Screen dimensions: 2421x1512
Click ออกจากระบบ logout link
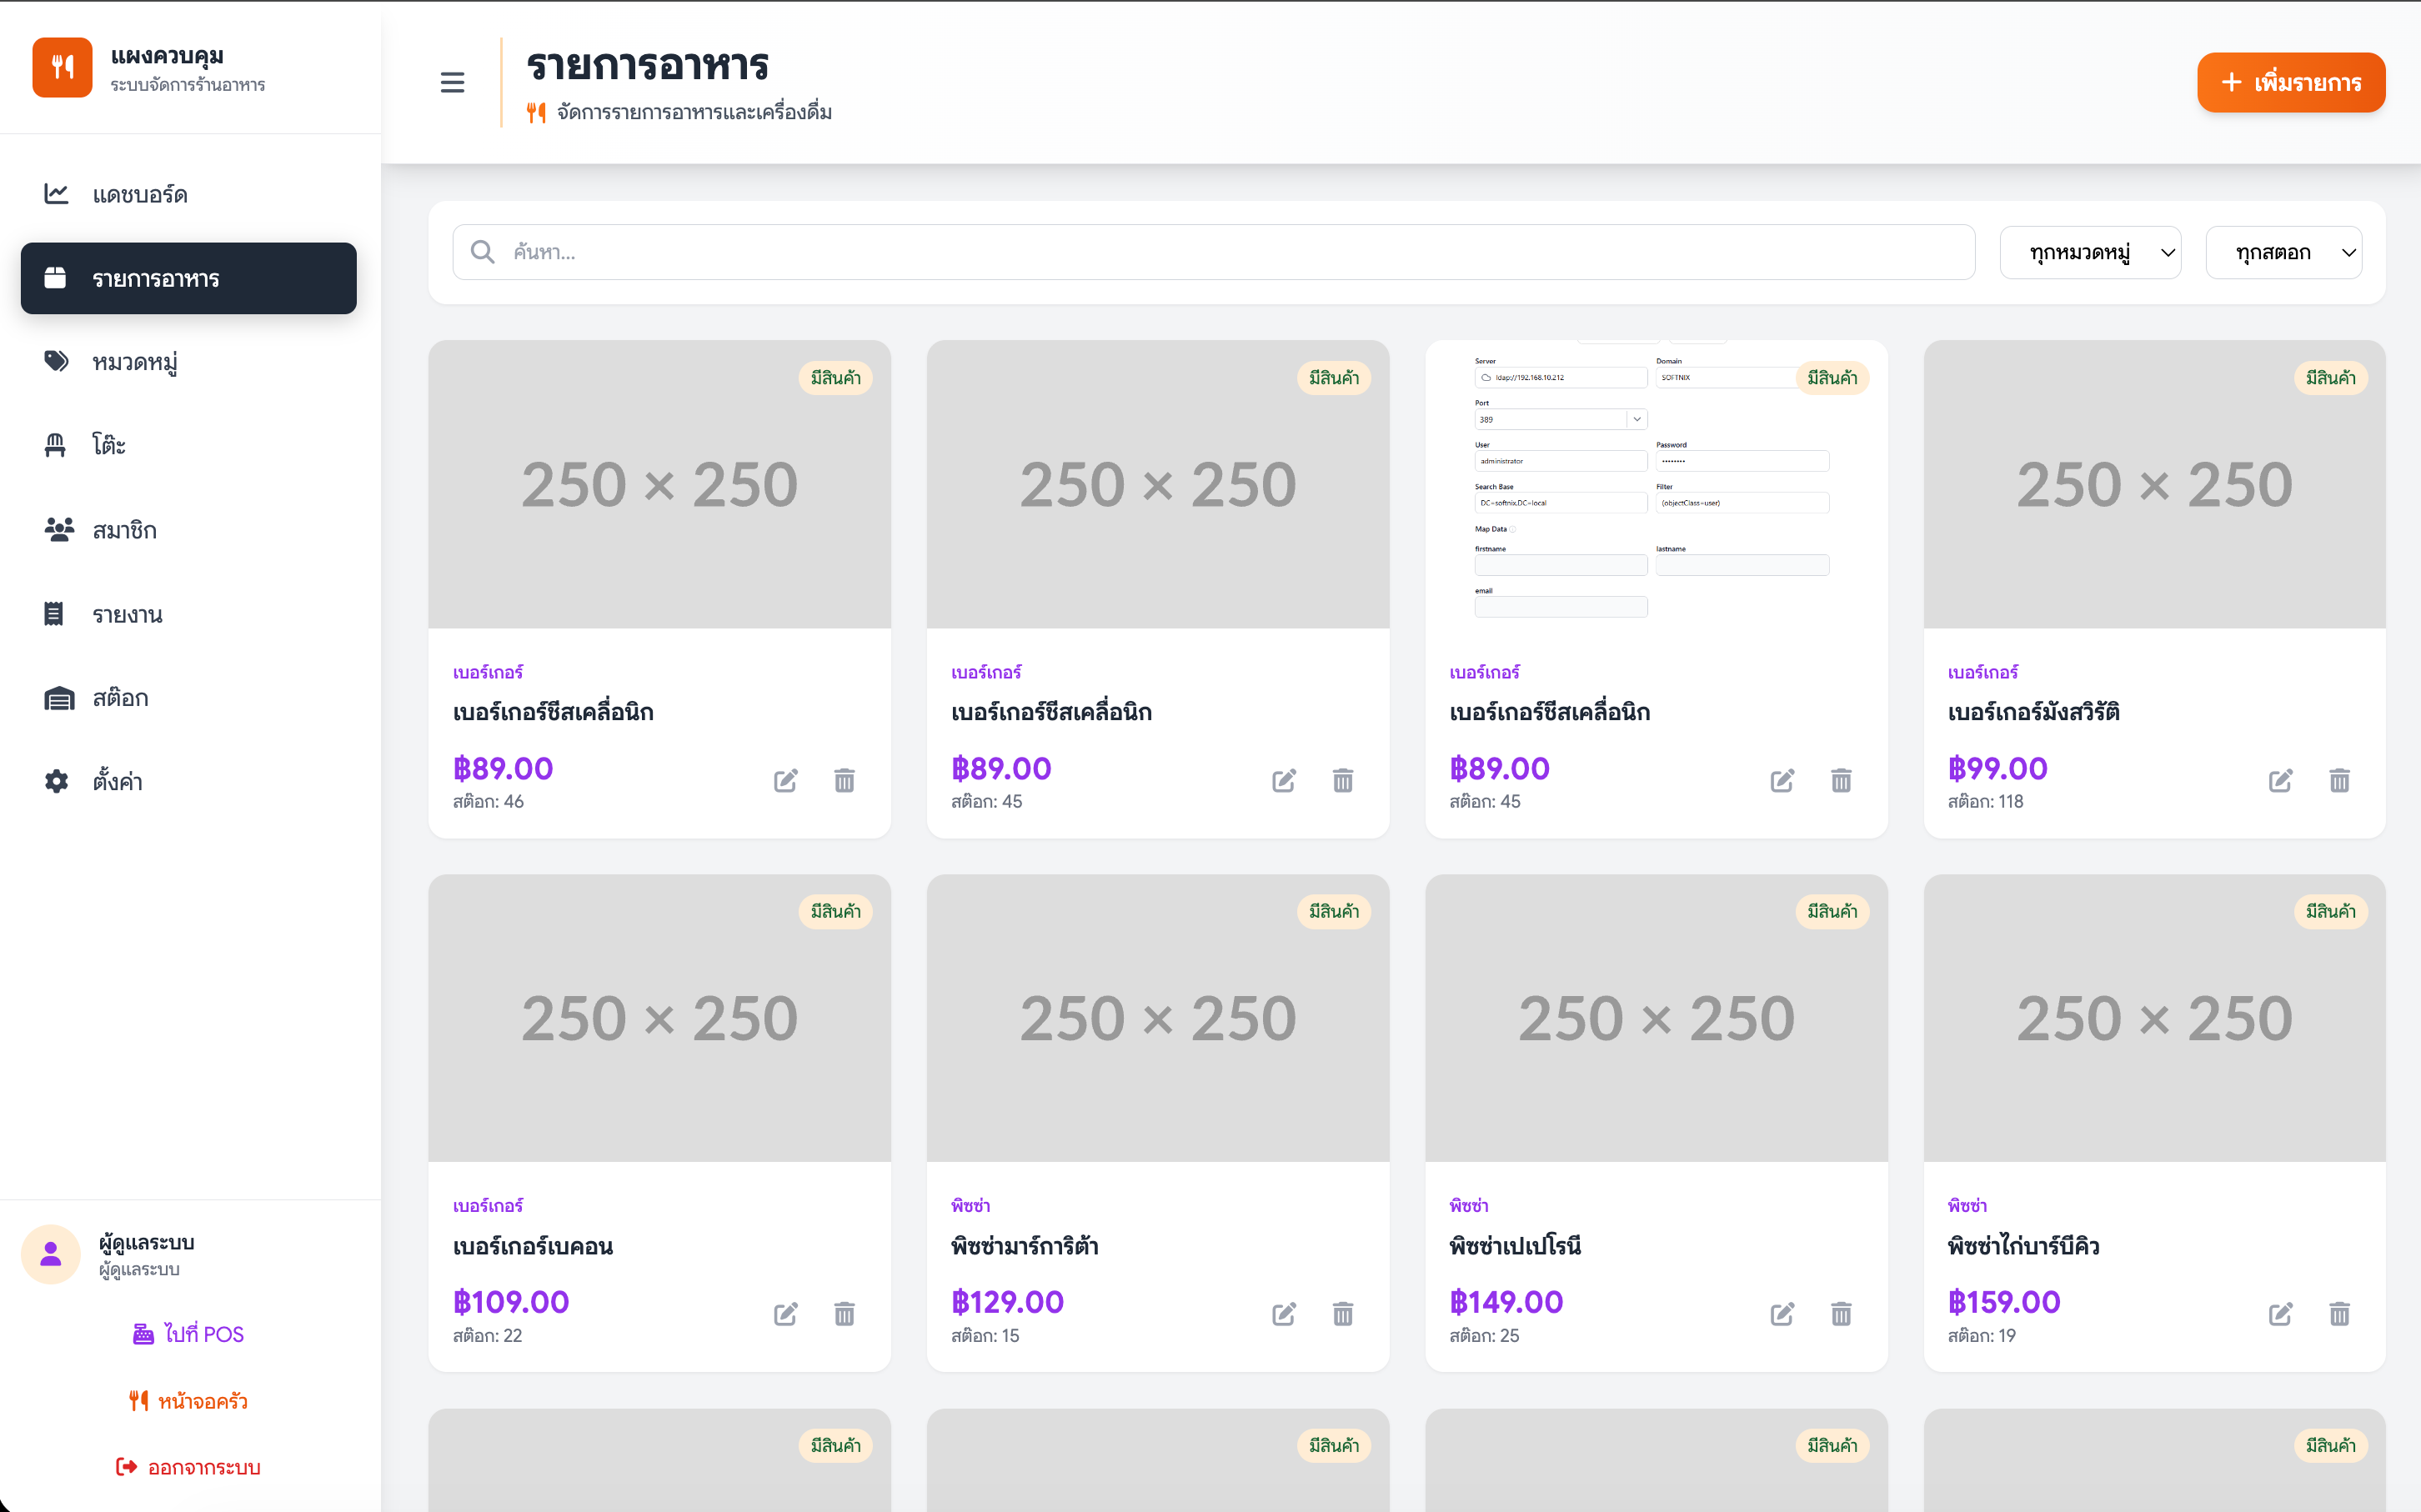tap(189, 1467)
